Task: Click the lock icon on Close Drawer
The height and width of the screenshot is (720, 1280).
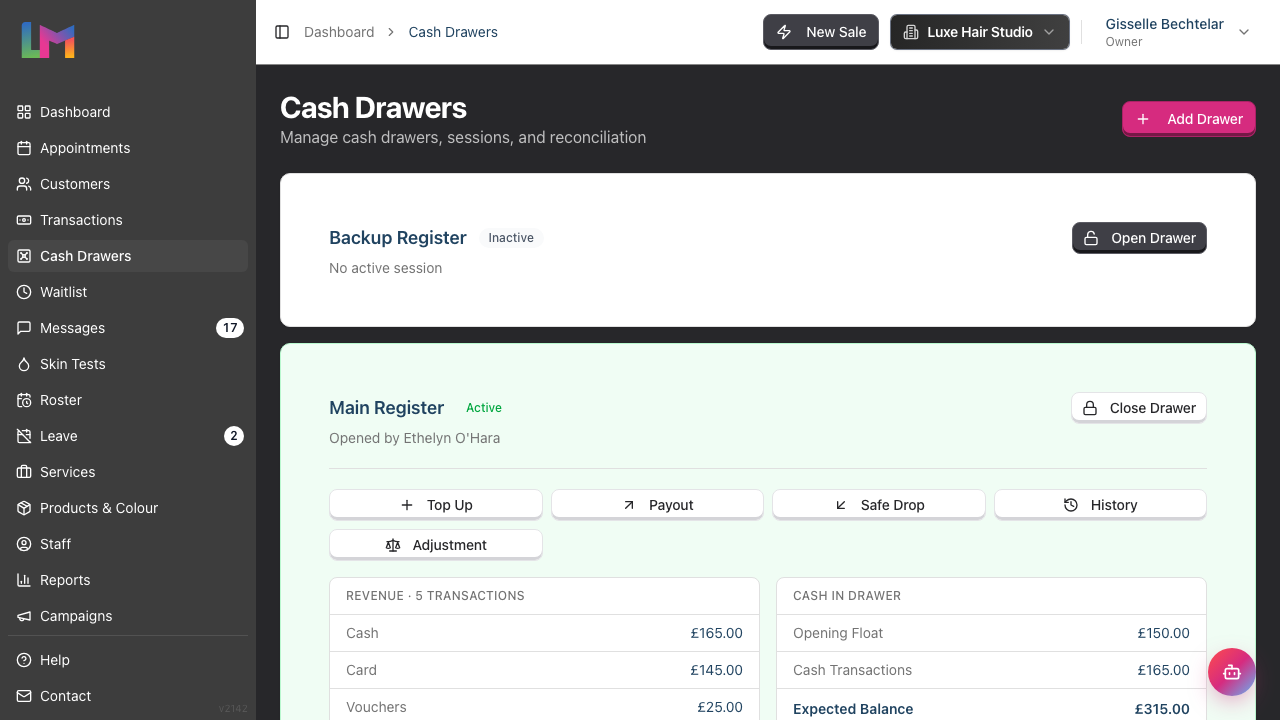Action: tap(1090, 408)
